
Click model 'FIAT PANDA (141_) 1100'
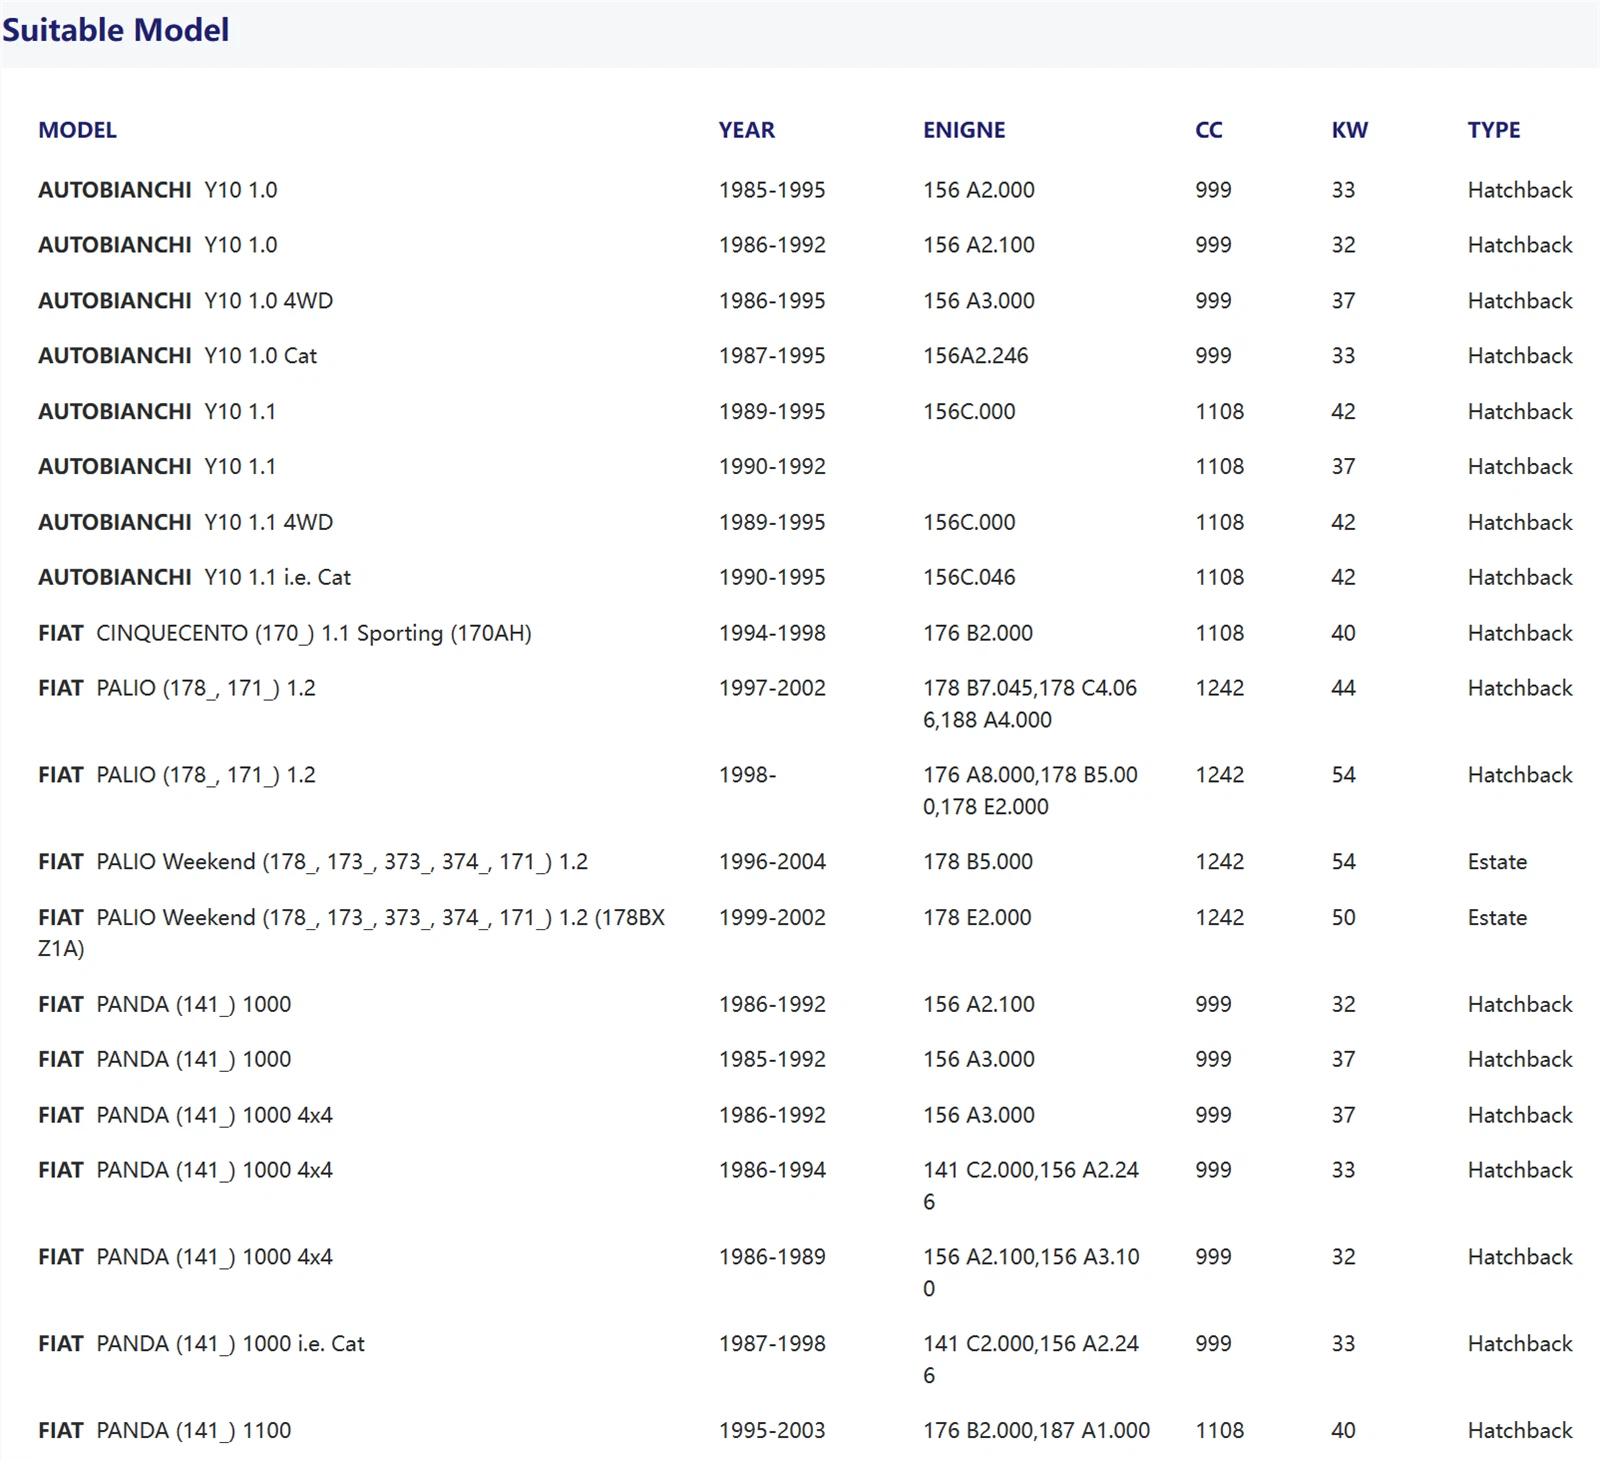pyautogui.click(x=164, y=1431)
